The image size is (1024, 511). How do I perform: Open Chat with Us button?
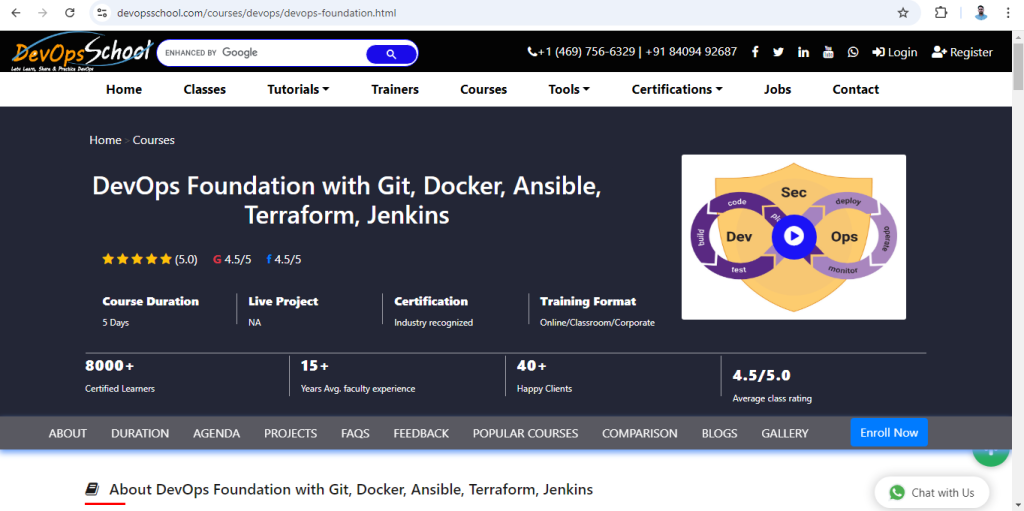point(932,493)
